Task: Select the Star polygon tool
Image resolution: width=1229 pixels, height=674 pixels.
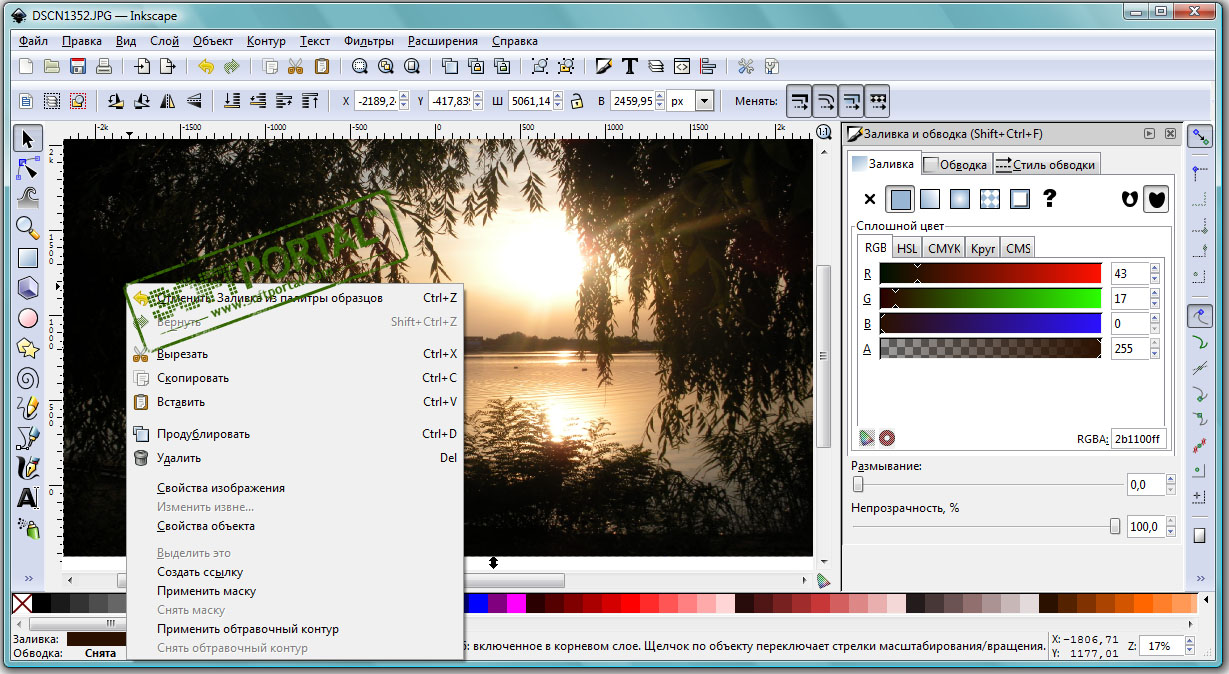Action: [x=28, y=348]
